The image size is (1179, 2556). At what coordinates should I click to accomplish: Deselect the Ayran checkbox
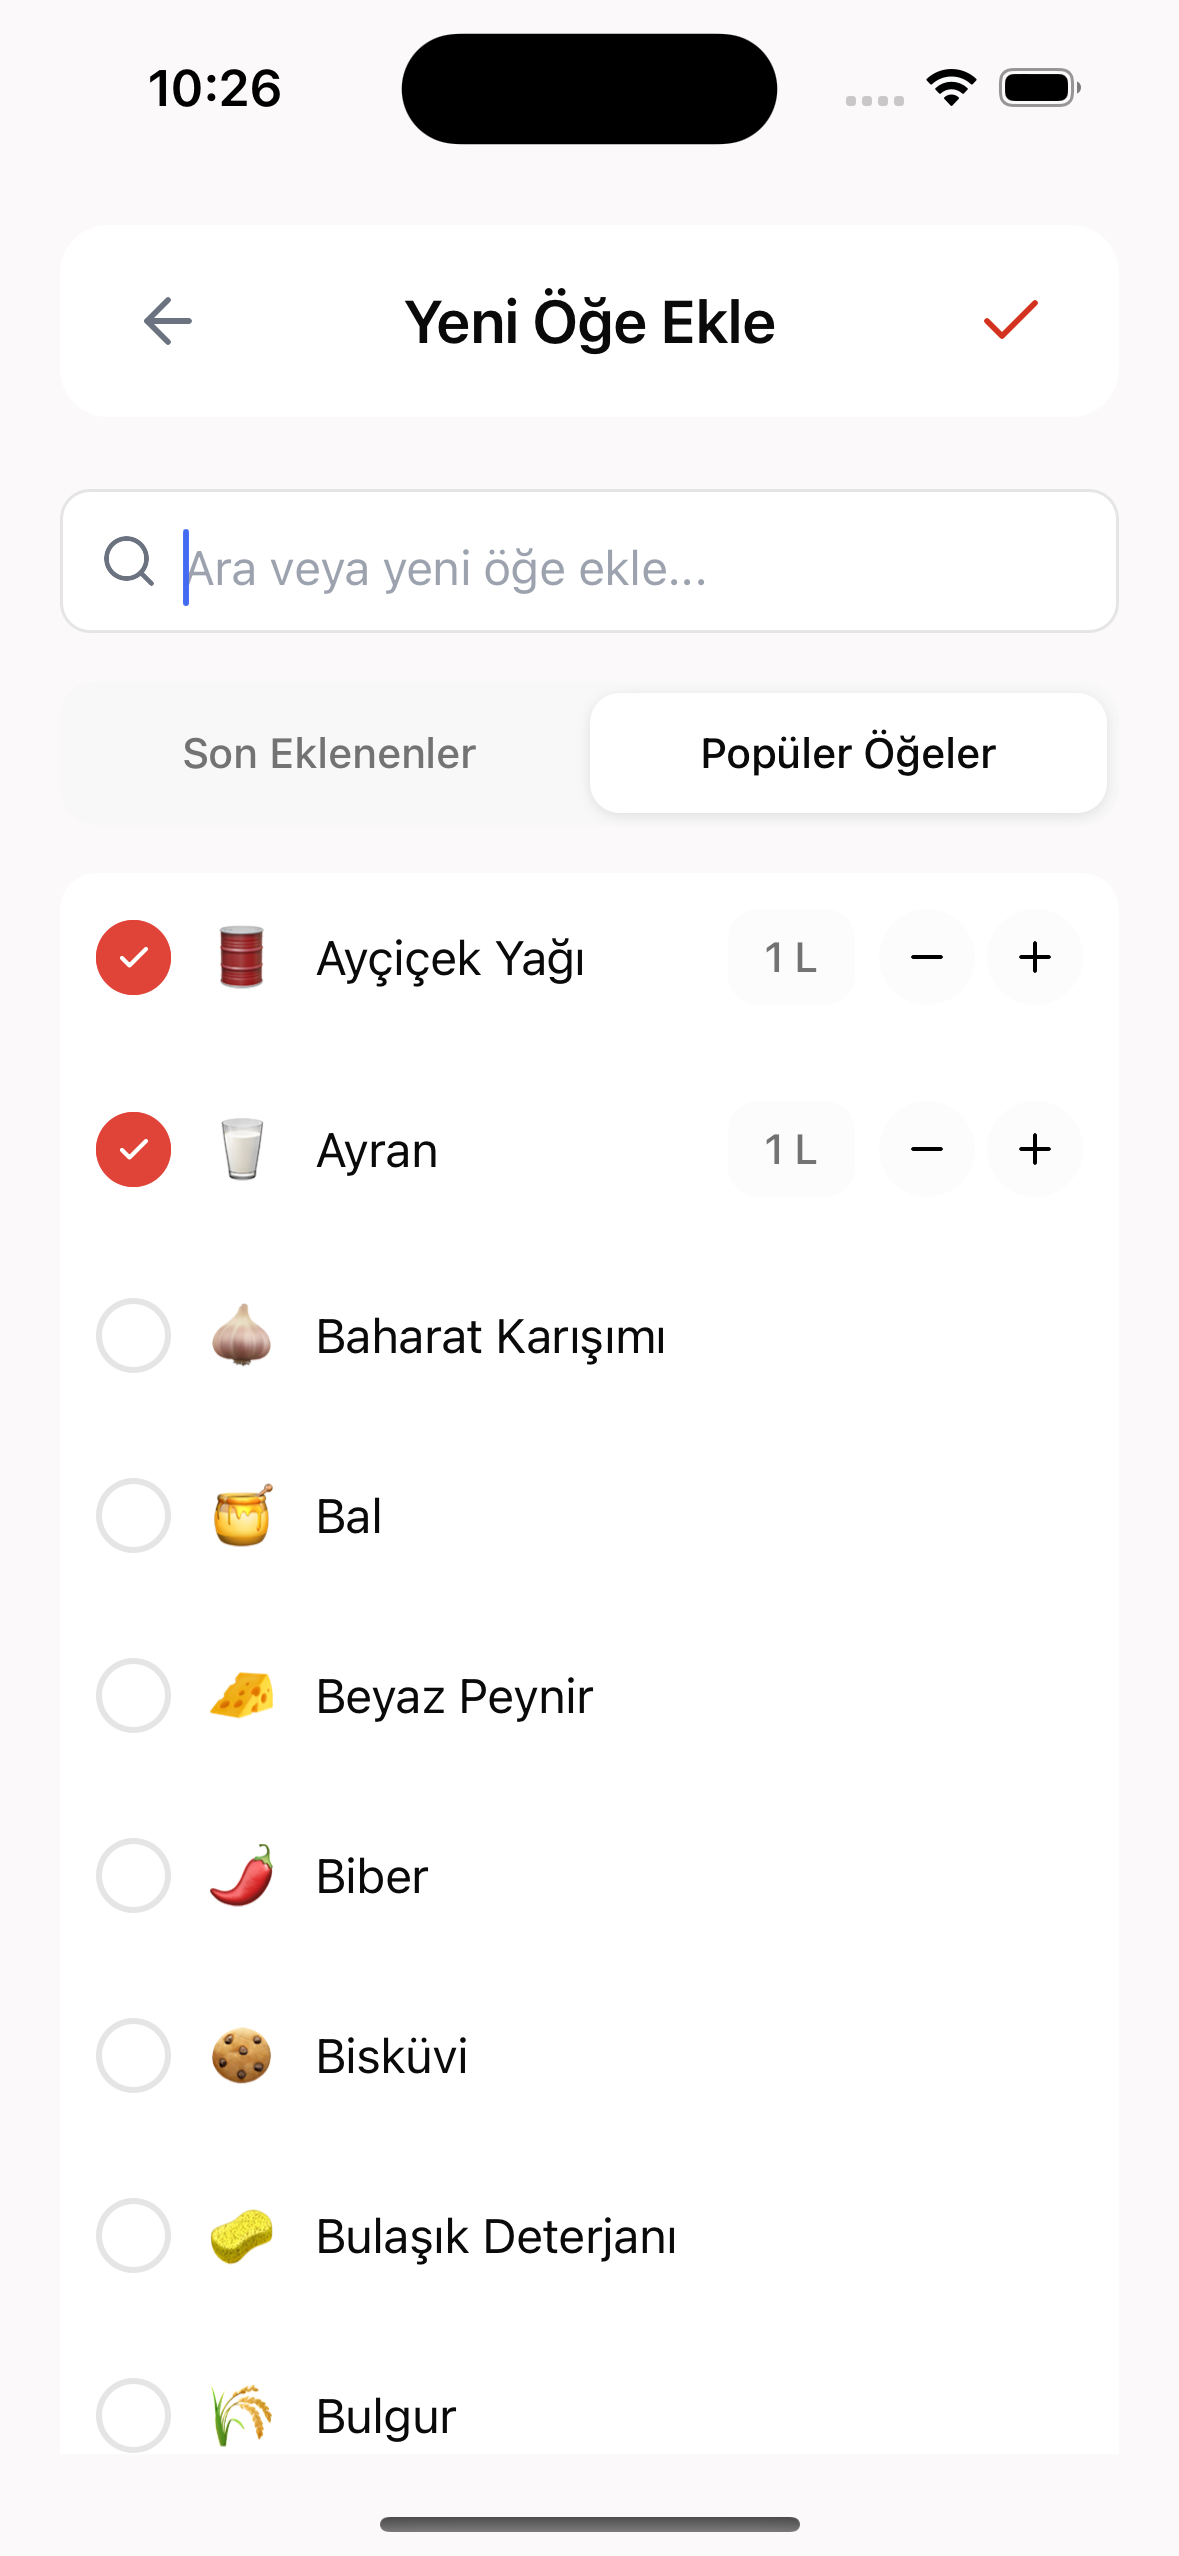[x=133, y=1149]
